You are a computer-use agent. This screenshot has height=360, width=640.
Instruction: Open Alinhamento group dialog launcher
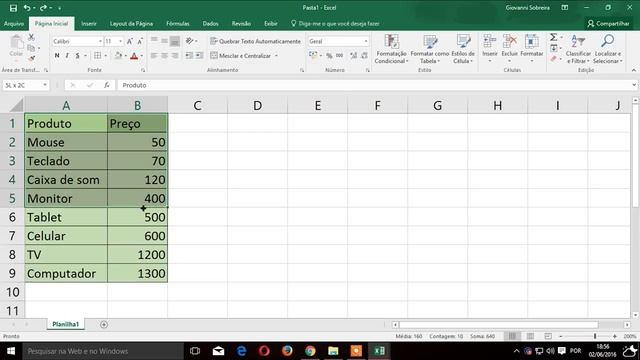coord(302,70)
